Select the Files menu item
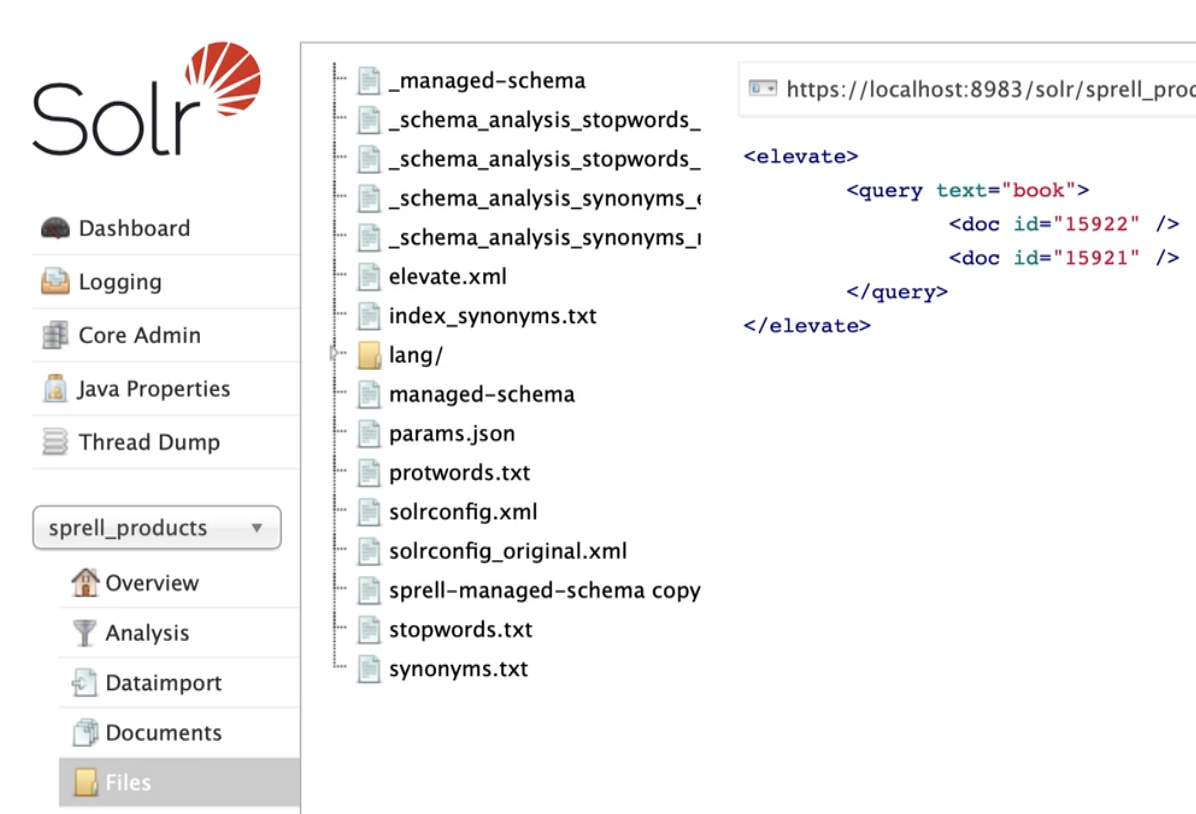 click(128, 782)
